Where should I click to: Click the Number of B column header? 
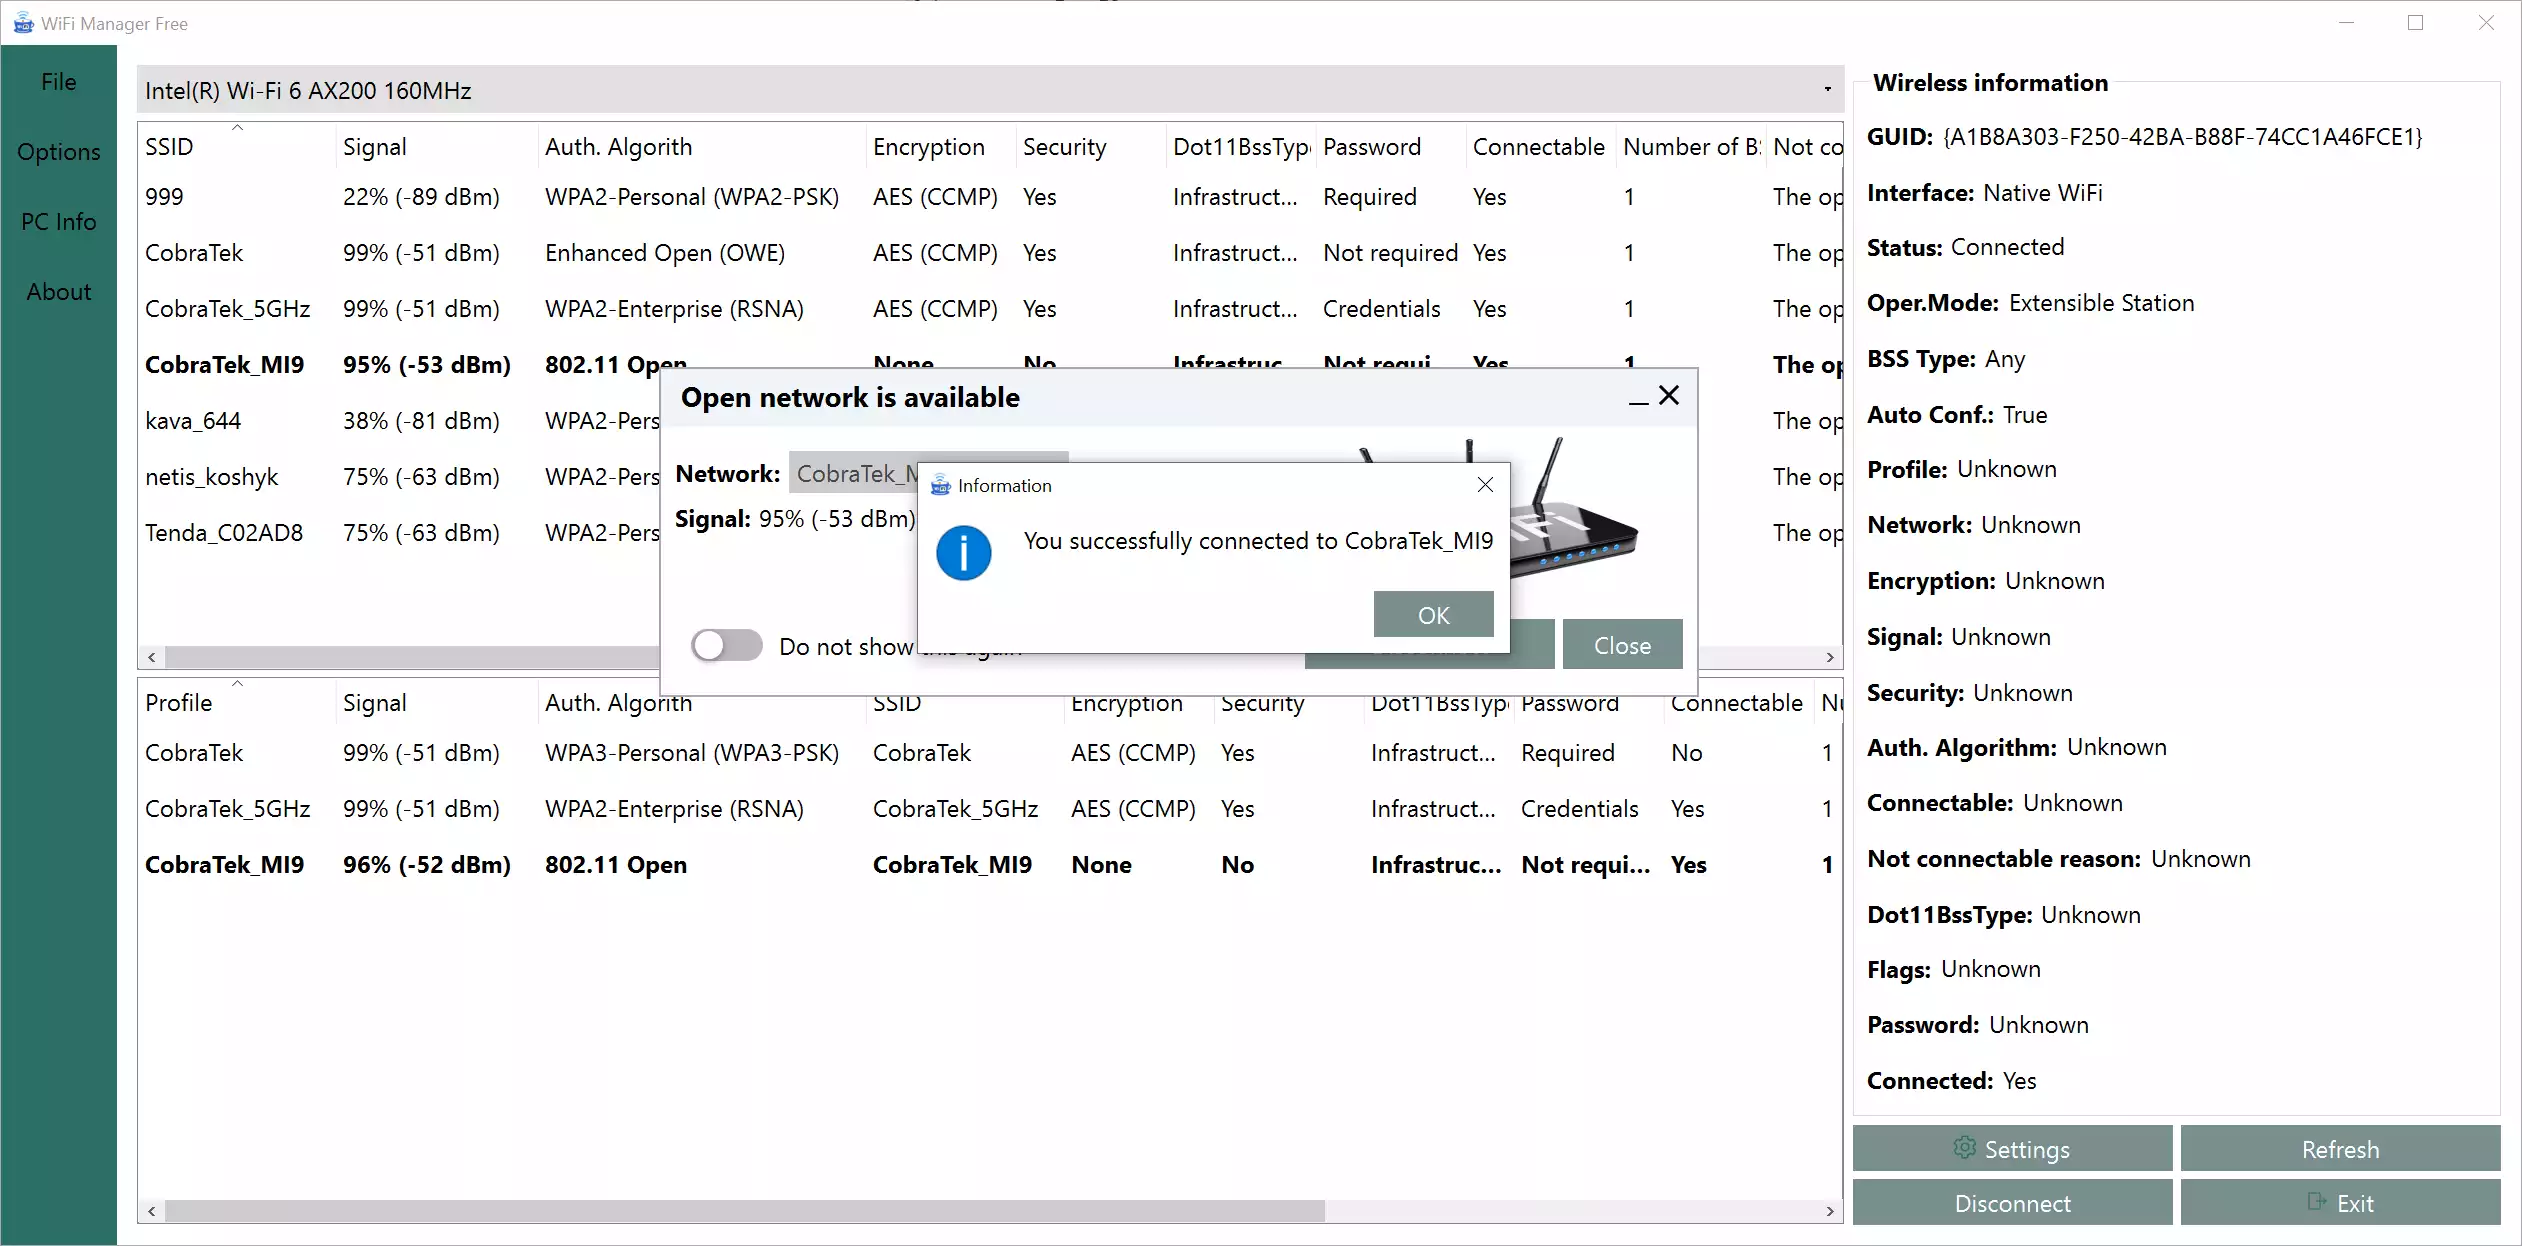click(1690, 147)
